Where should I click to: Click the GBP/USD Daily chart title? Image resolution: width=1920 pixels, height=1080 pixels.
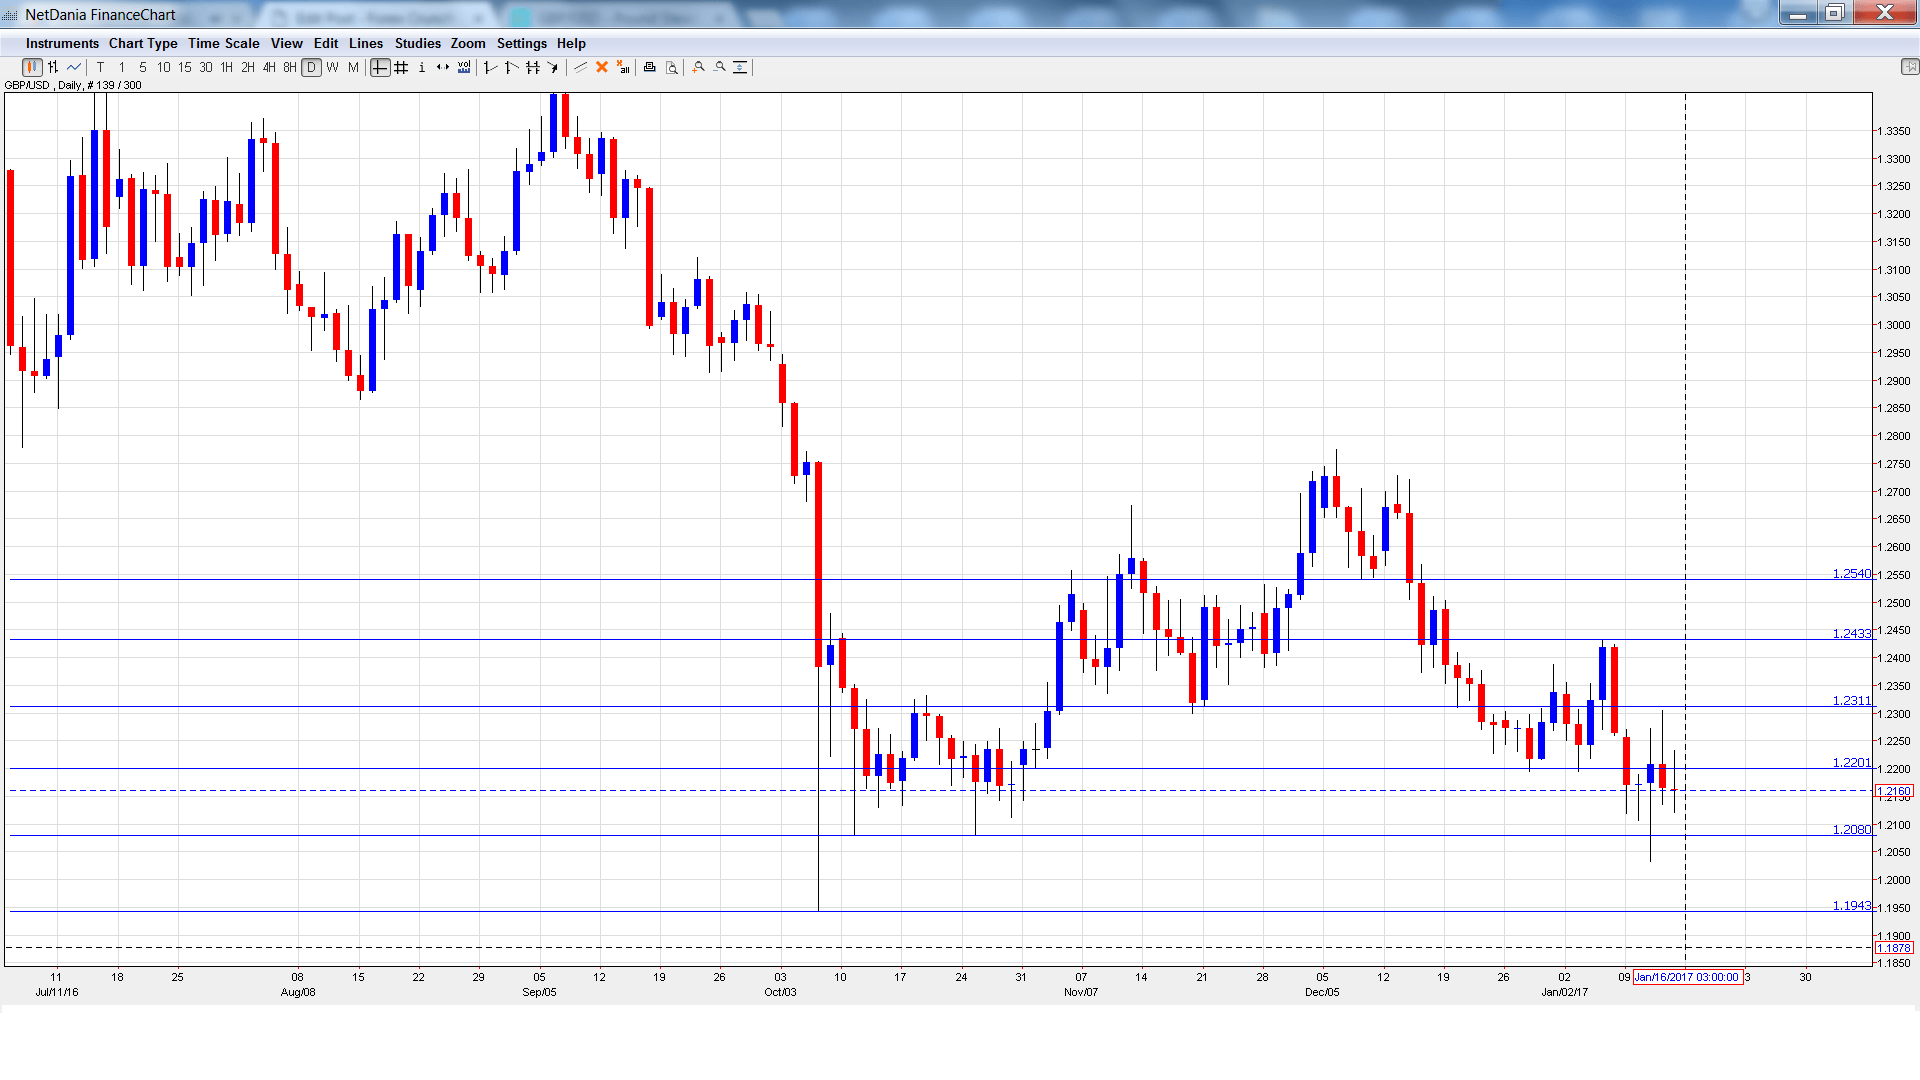[x=74, y=86]
